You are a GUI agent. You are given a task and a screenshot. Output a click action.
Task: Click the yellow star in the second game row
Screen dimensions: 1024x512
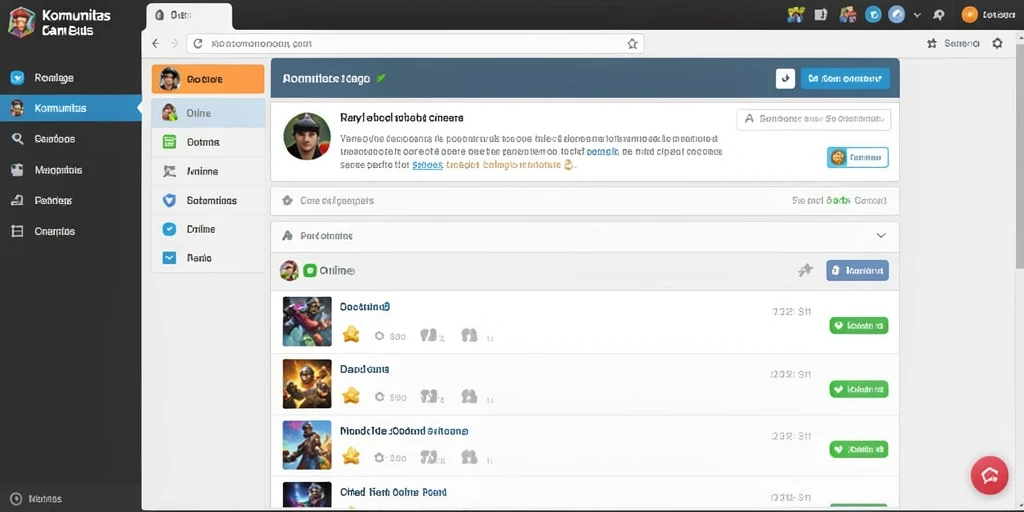[x=351, y=395]
